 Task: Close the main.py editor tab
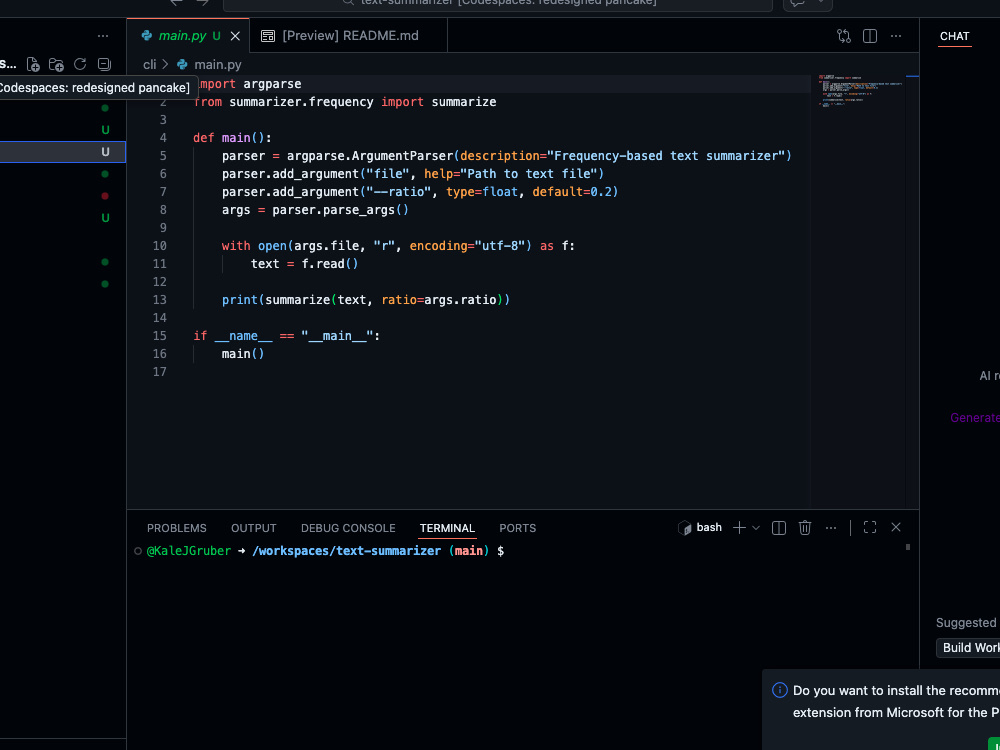235,36
